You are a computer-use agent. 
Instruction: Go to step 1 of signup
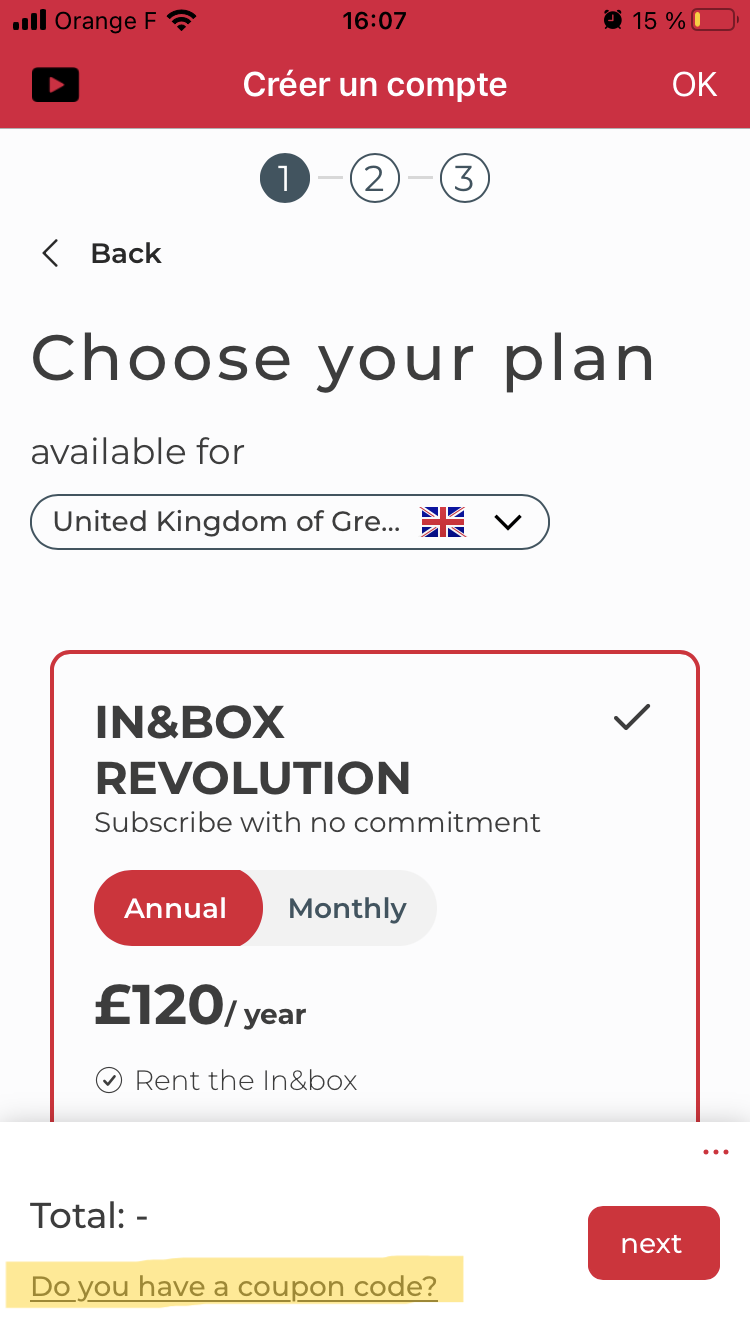[x=284, y=179]
